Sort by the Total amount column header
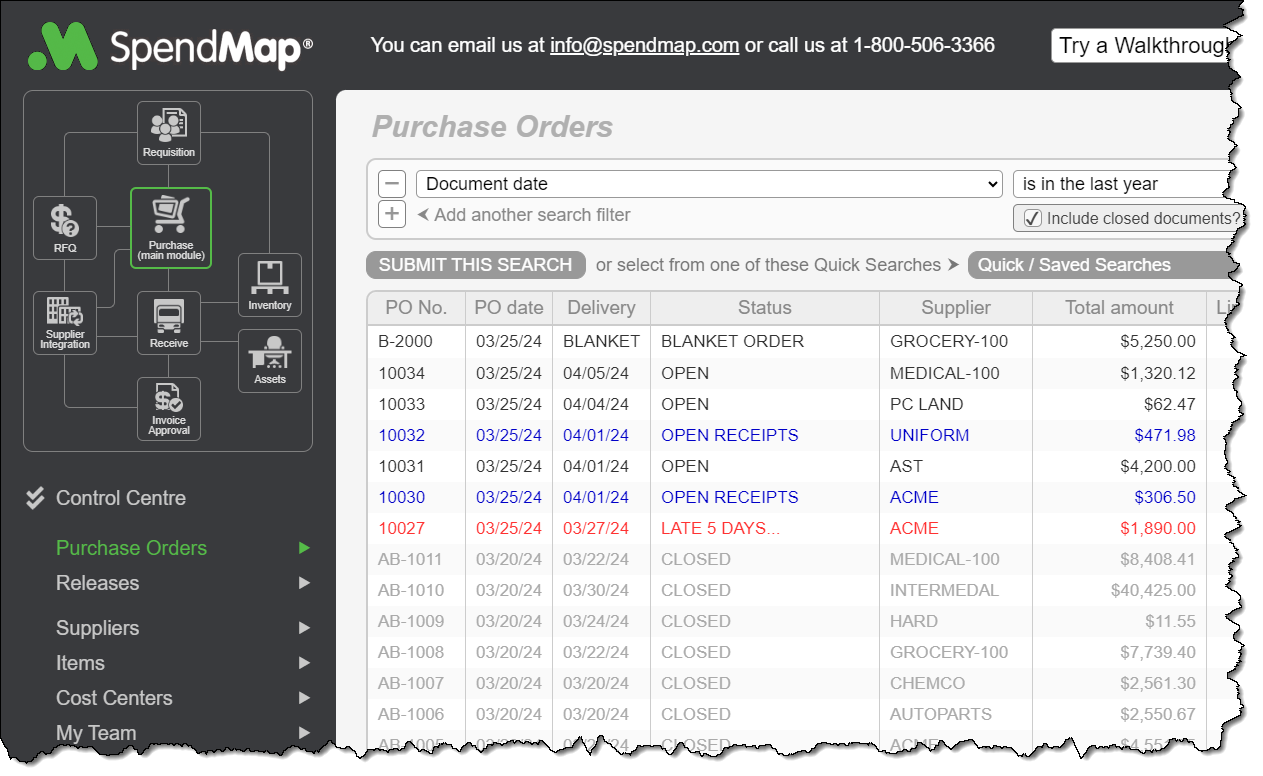The width and height of the screenshot is (1263, 776). coord(1120,307)
